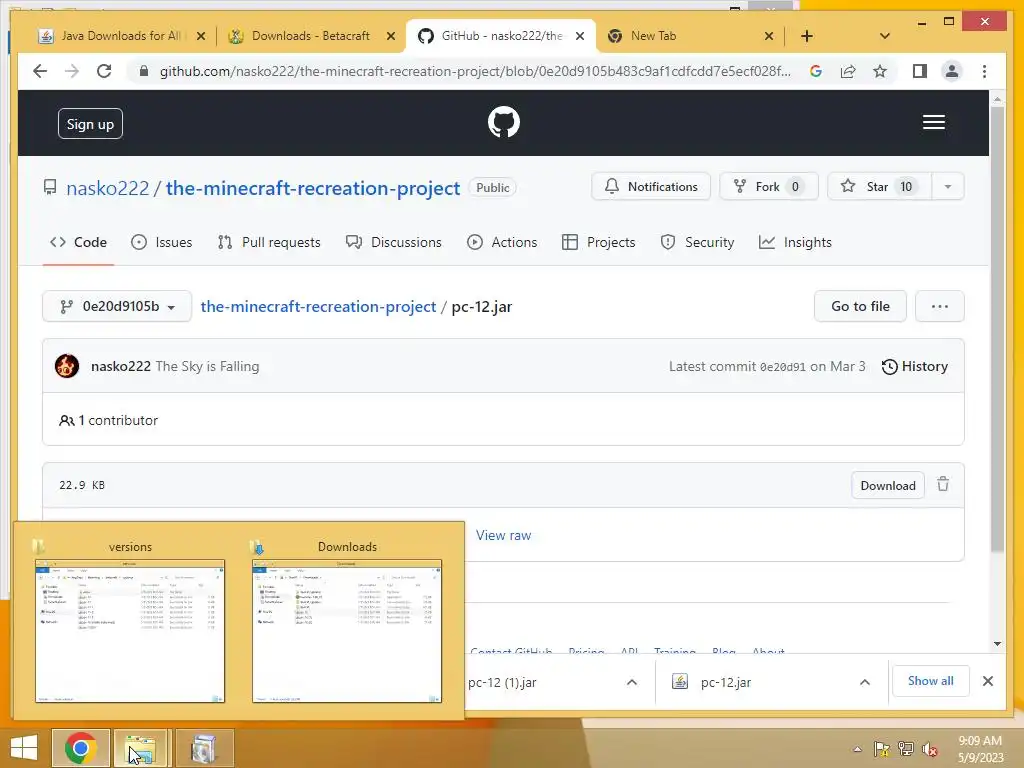The height and width of the screenshot is (768, 1024).
Task: Go to Actions tab
Action: 502,242
